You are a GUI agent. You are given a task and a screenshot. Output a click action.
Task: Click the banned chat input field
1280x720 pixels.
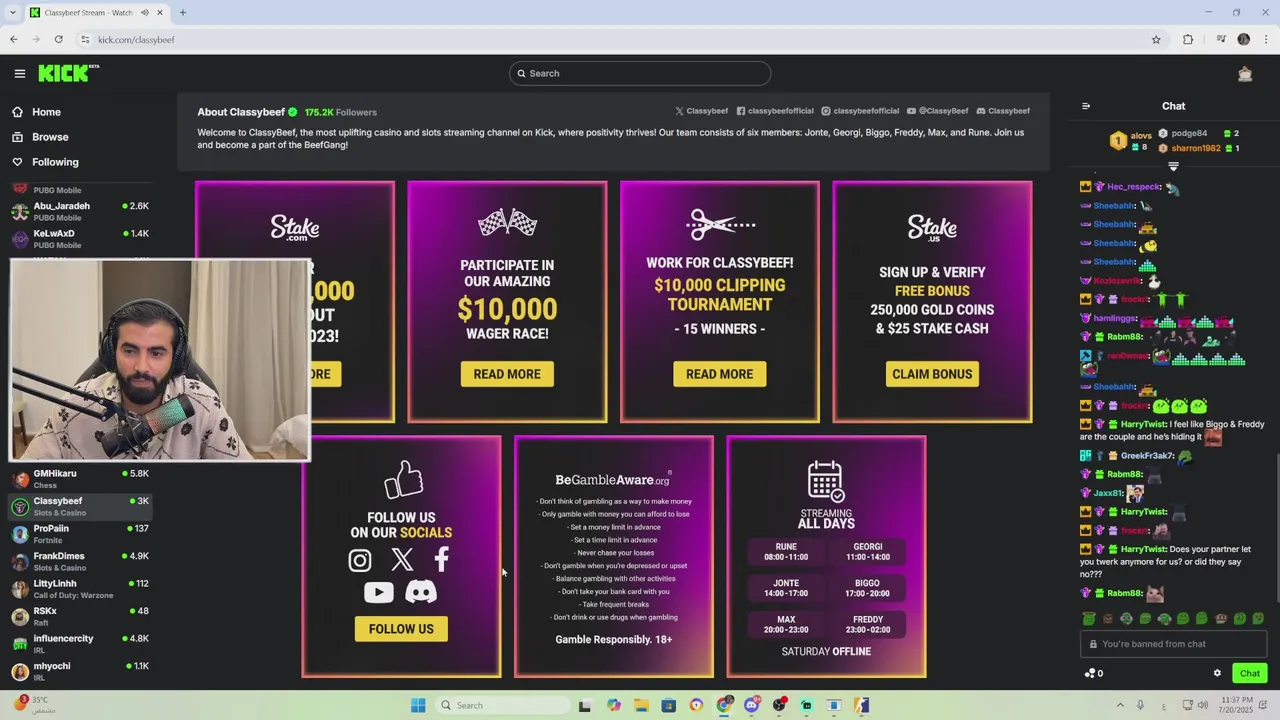coord(1173,644)
